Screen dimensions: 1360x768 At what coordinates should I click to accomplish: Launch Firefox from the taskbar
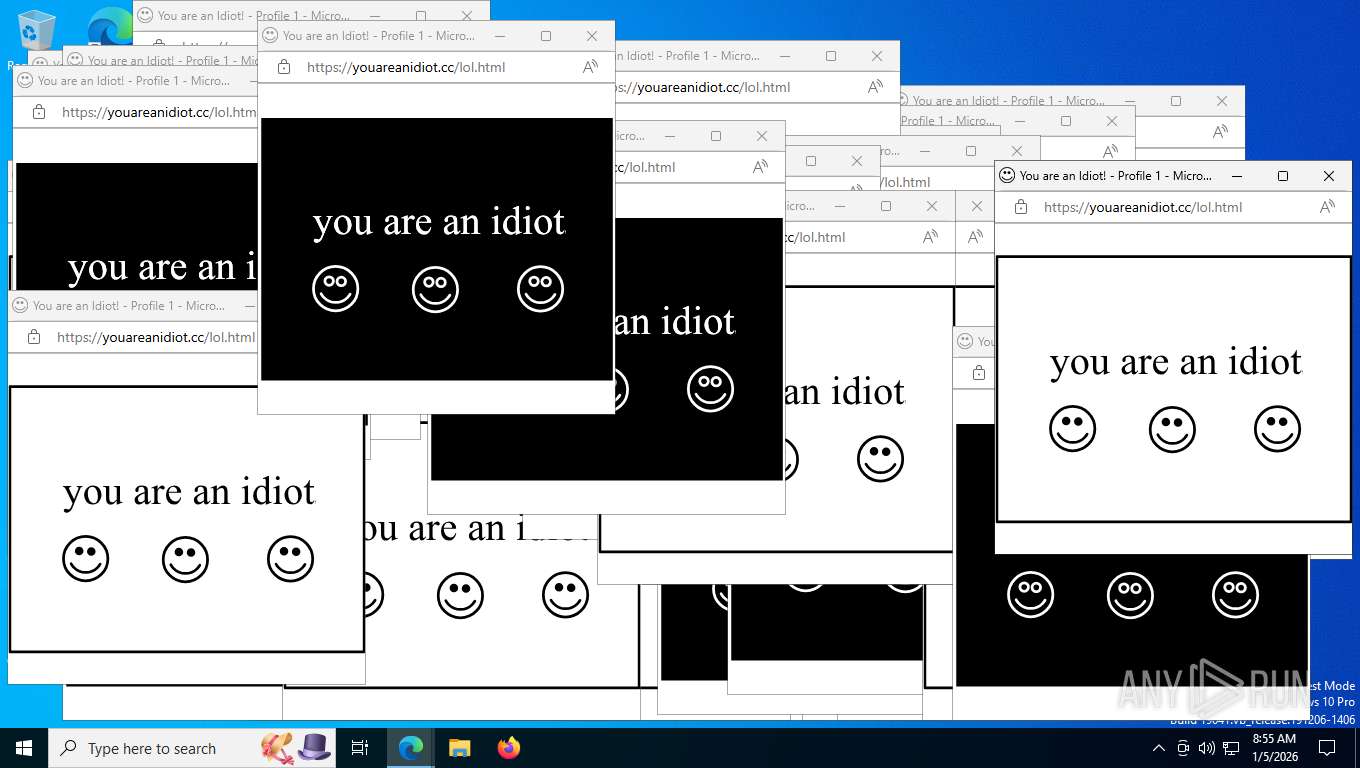tap(509, 748)
